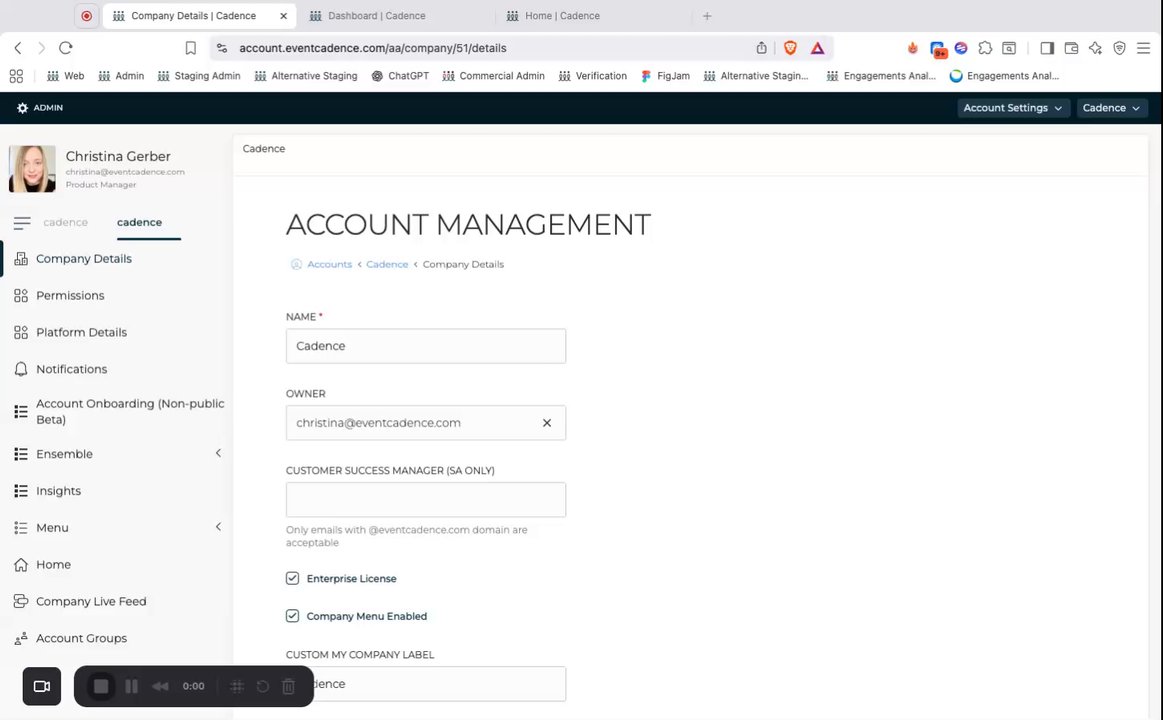The height and width of the screenshot is (720, 1163).
Task: Open the Staging Admin bookmark
Action: [199, 76]
